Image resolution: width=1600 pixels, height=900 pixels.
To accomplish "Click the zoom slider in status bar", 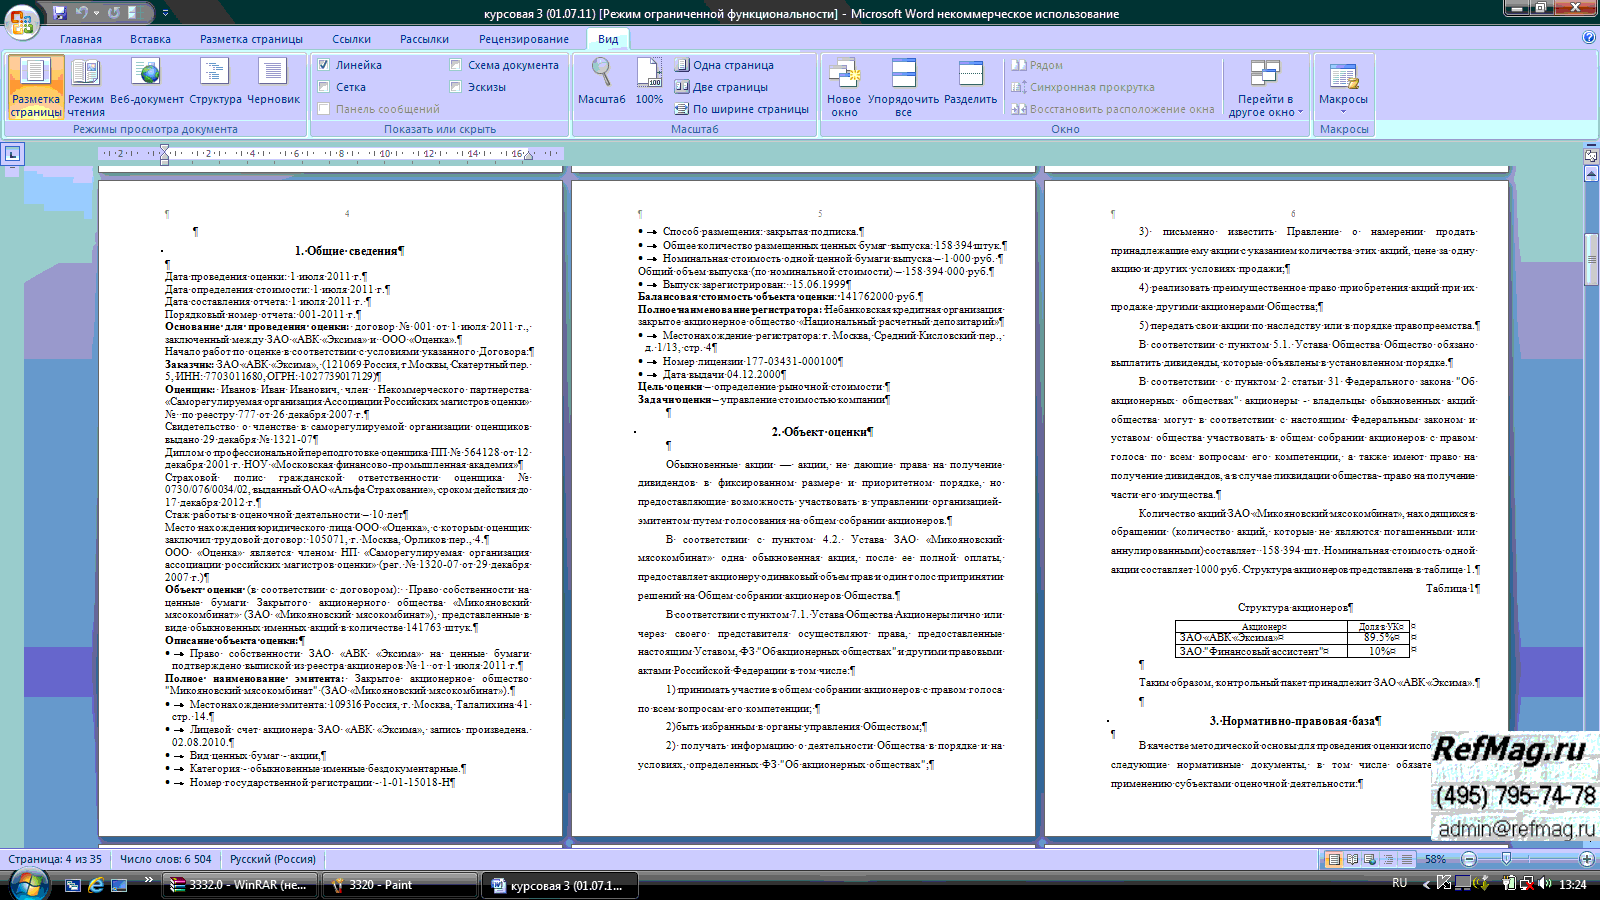I will tap(1506, 859).
